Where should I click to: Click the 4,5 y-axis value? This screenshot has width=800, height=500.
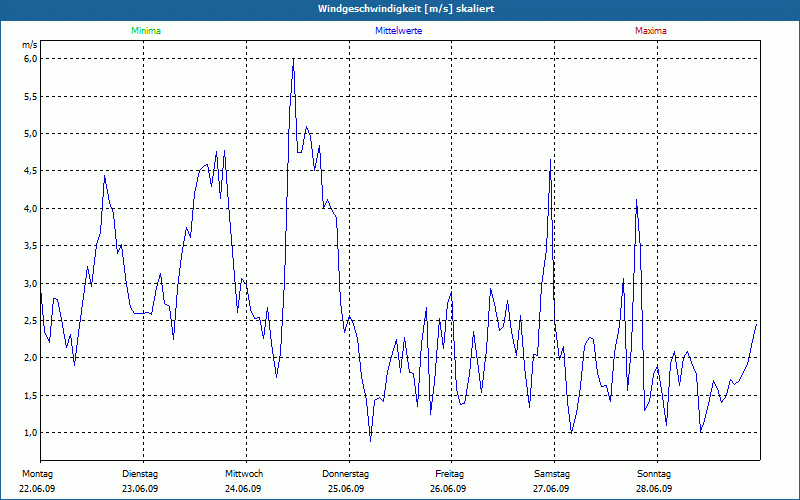coord(31,171)
